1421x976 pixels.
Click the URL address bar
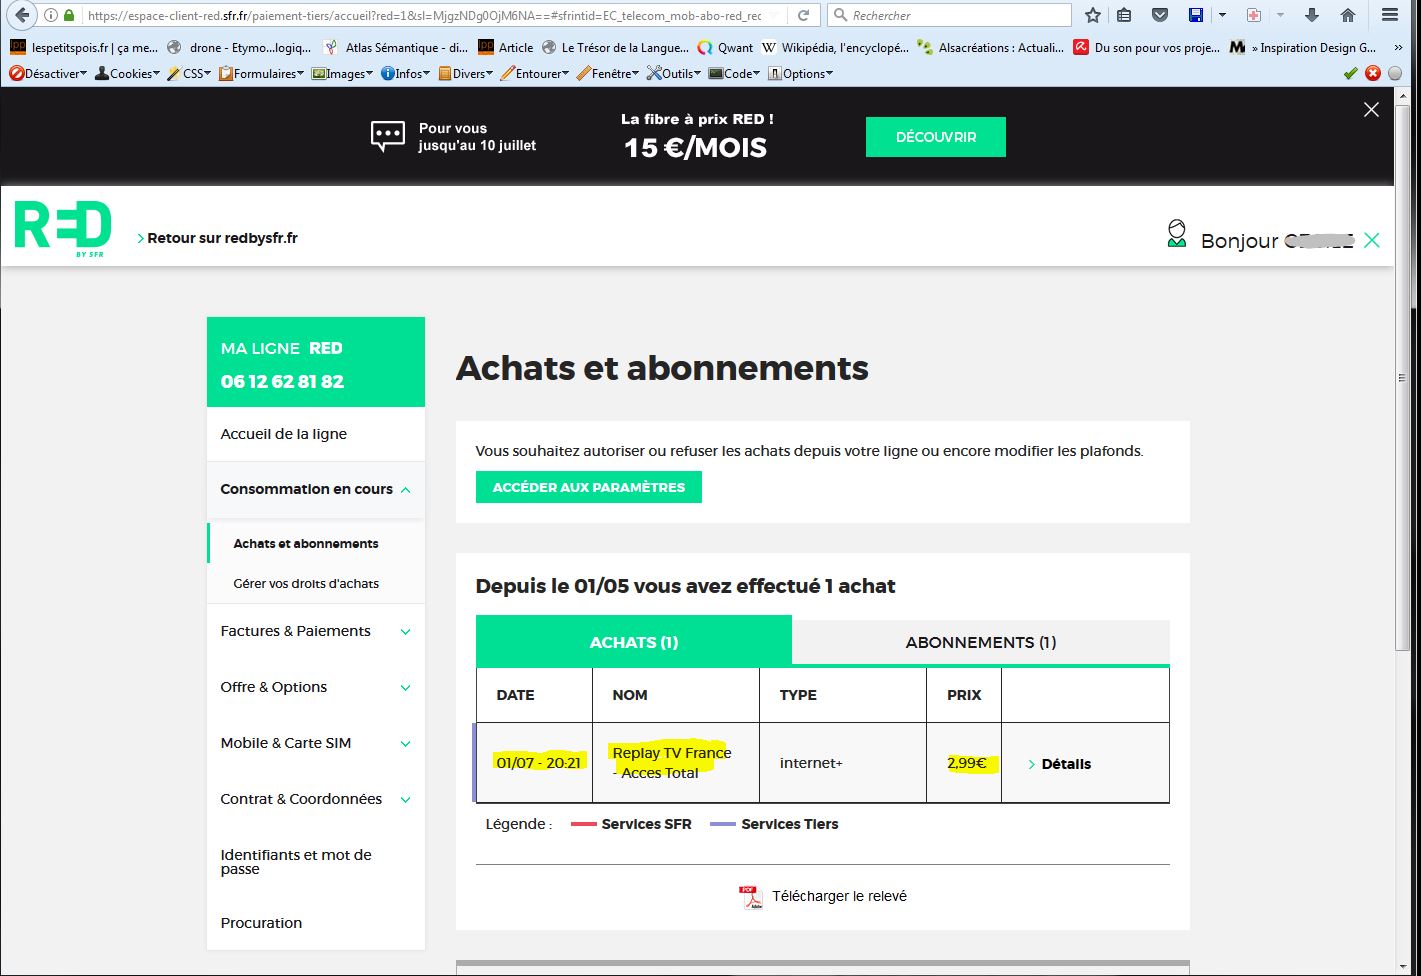(x=425, y=15)
